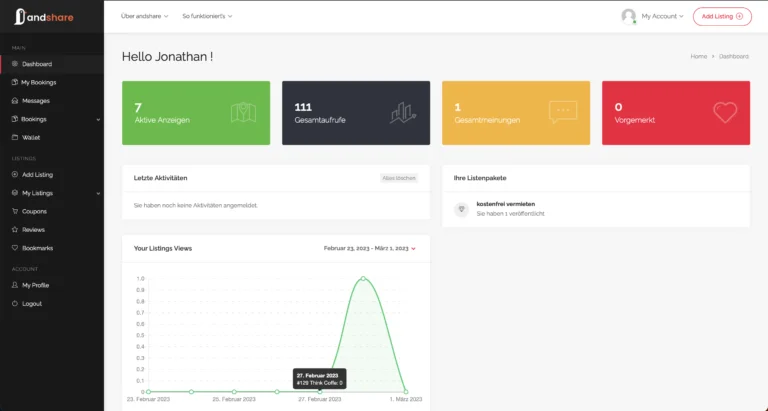Open Bookmarks heart icon in sidebar
The image size is (768, 411).
[x=14, y=248]
